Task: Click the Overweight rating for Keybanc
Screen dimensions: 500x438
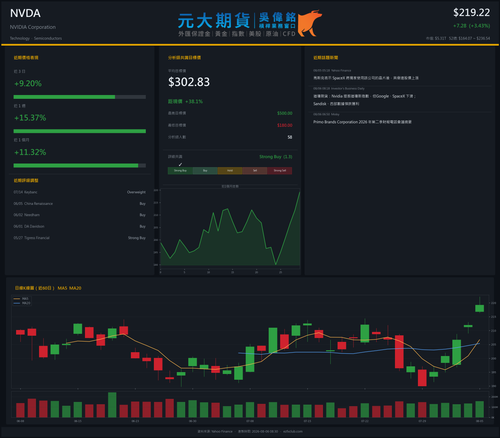Action: click(x=136, y=192)
